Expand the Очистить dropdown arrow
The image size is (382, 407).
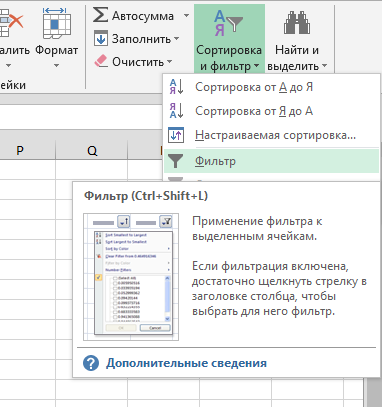click(169, 61)
